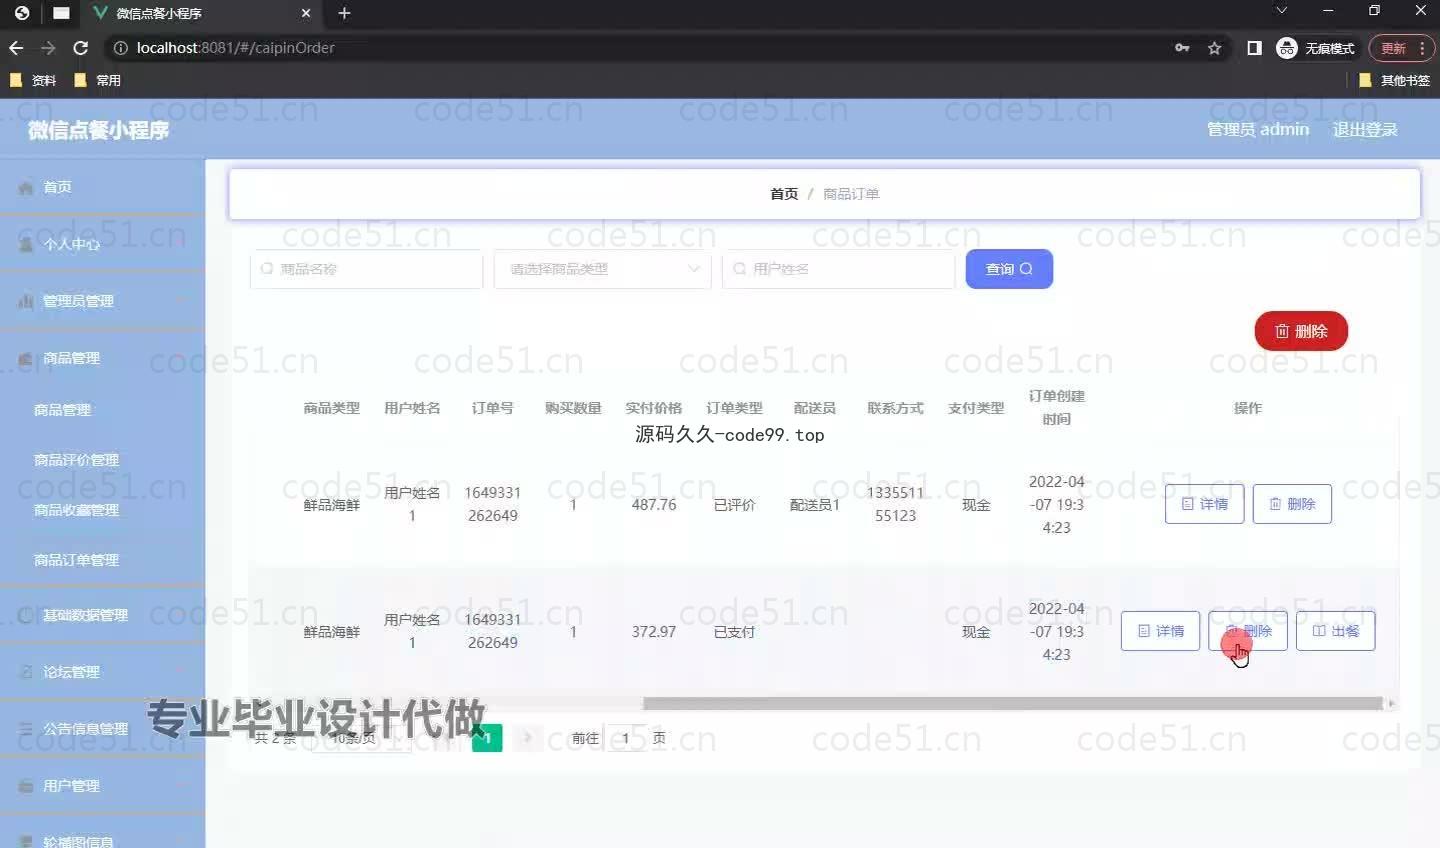The width and height of the screenshot is (1440, 848).
Task: Click 出餐 for the 372.97 order
Action: tap(1336, 631)
